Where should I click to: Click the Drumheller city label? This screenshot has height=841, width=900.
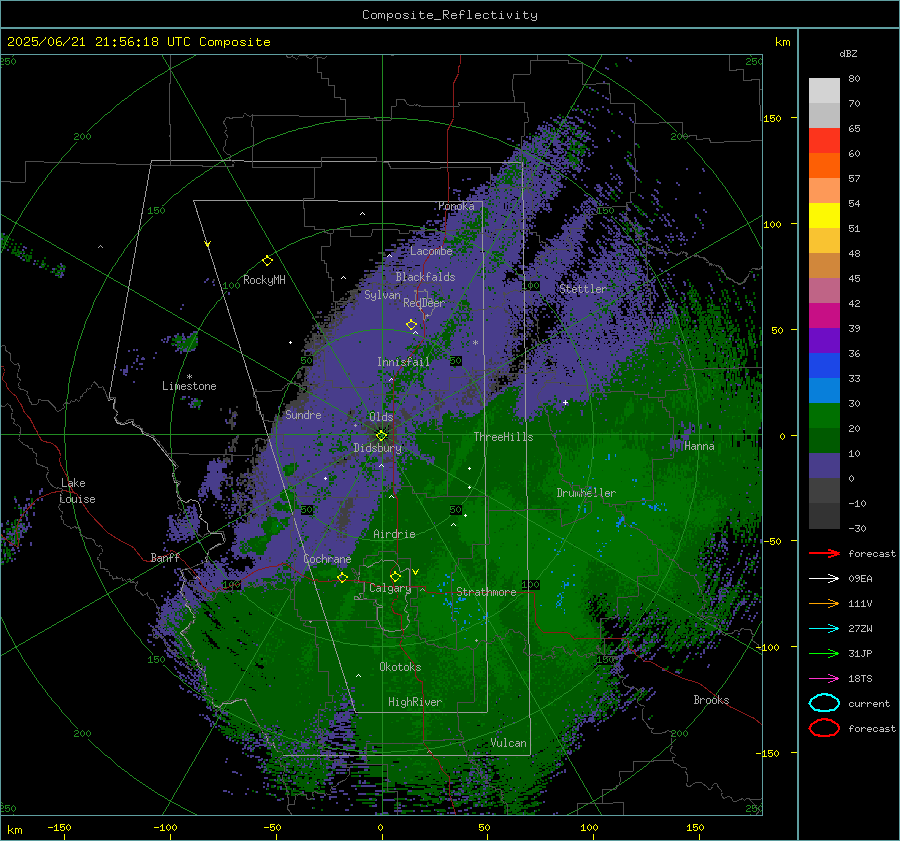pos(586,493)
